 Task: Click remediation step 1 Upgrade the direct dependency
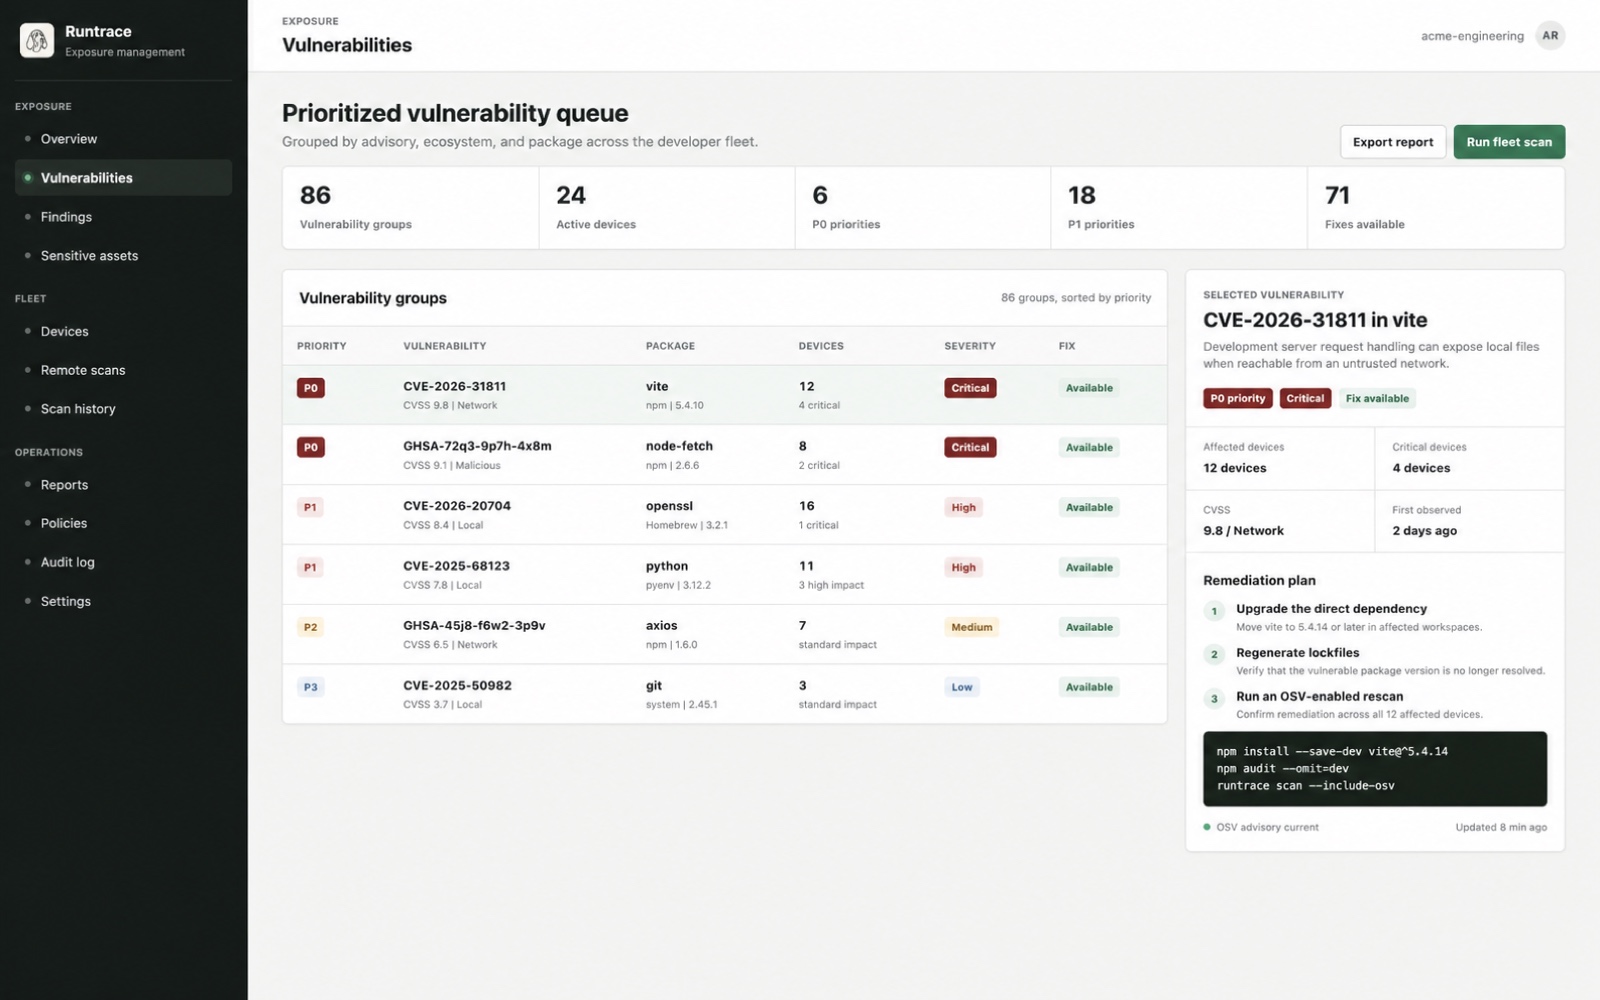[x=1375, y=617]
